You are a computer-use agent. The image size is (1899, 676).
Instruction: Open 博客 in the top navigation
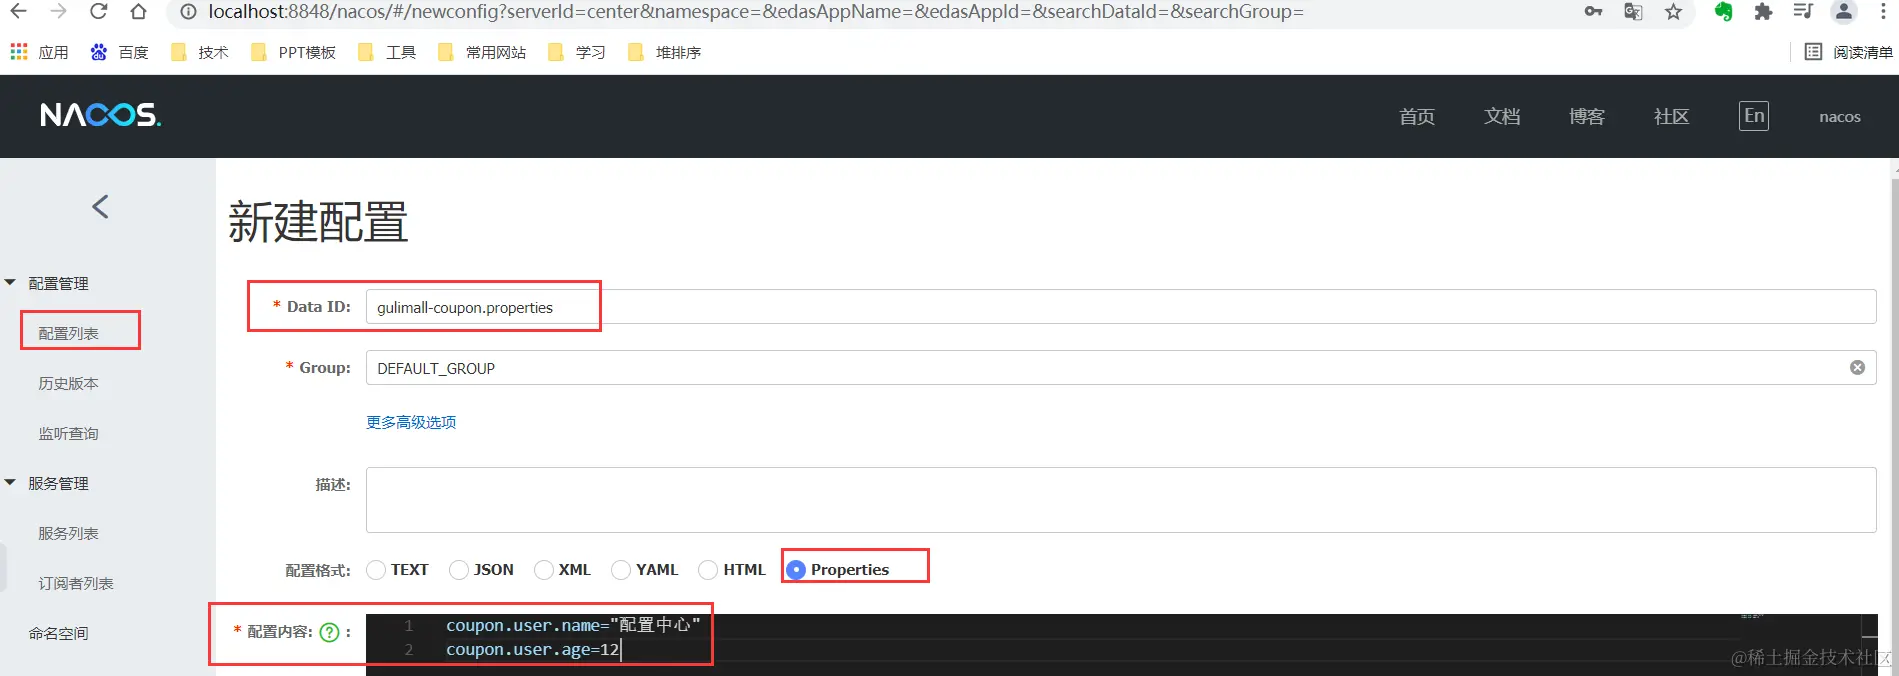point(1587,116)
